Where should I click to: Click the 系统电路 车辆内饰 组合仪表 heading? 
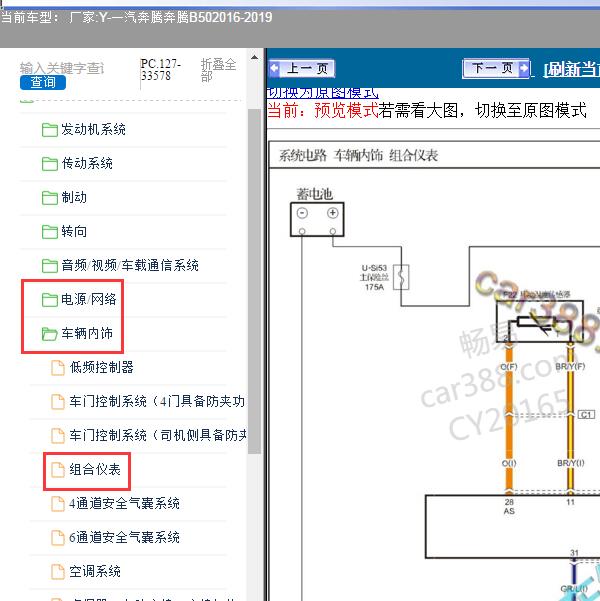pyautogui.click(x=358, y=156)
